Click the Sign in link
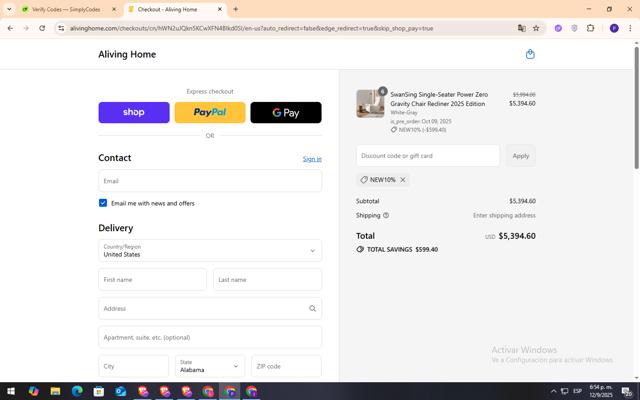 click(312, 159)
